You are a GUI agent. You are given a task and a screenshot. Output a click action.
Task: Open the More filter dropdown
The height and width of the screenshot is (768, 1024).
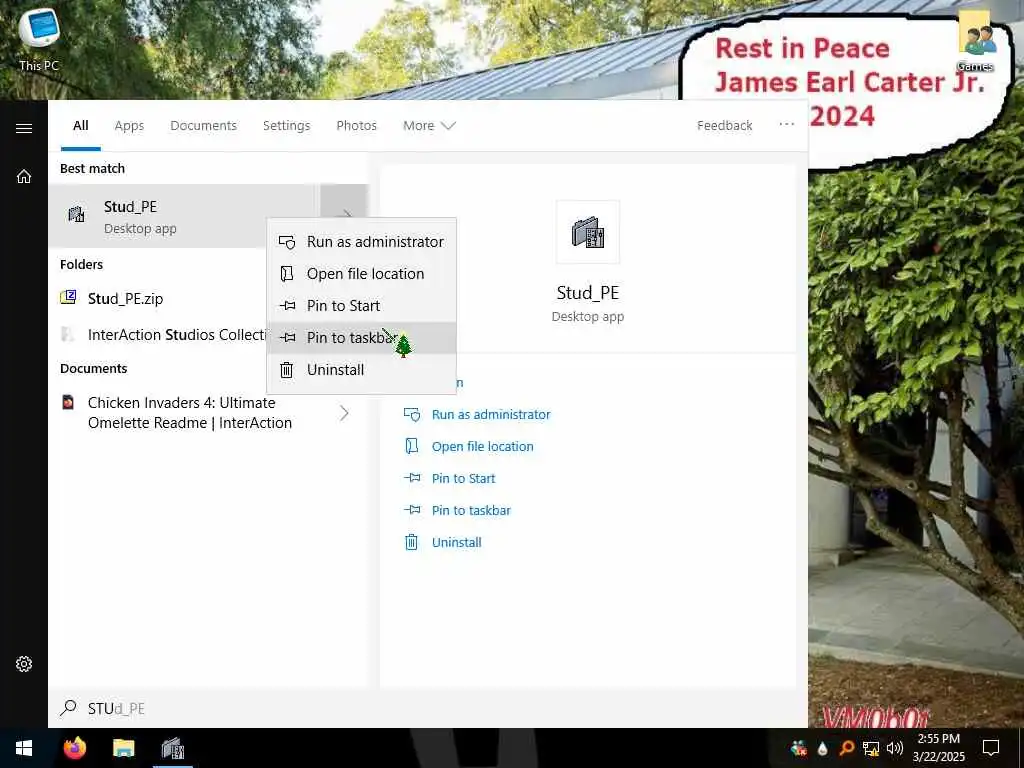tap(429, 125)
